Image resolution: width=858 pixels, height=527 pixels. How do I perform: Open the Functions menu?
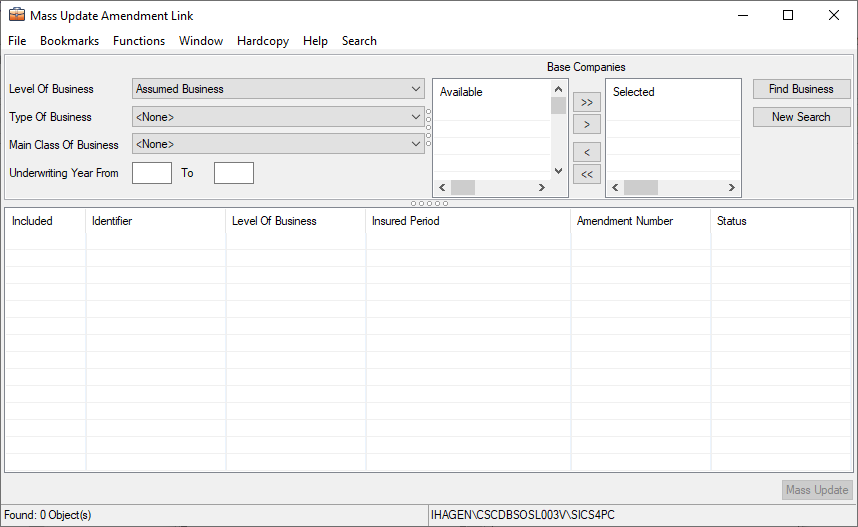coord(139,41)
